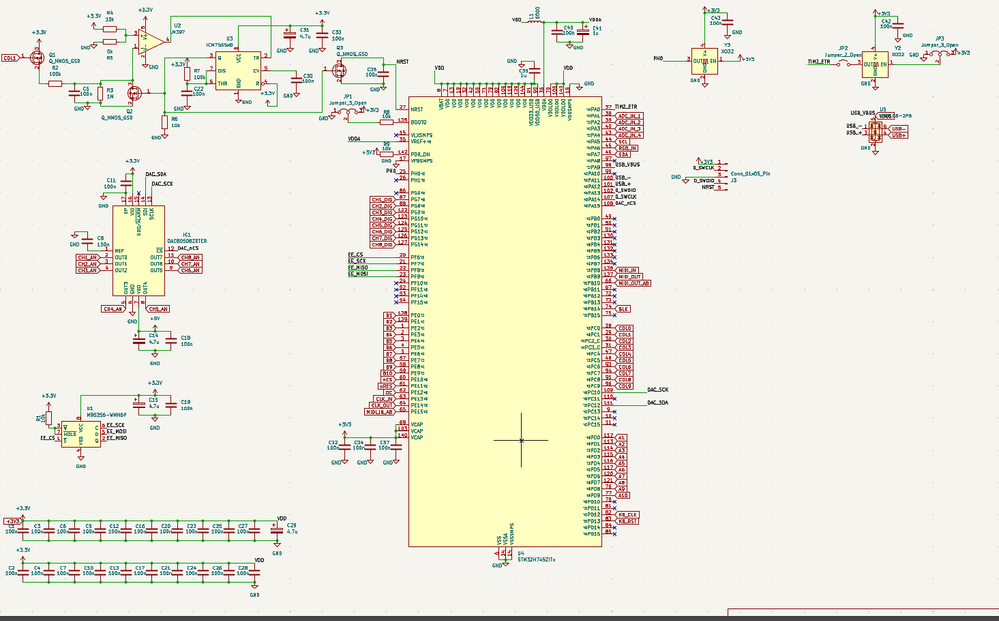Select capacitor C37 below VCAP
This screenshot has width=999, height=621.
[396, 446]
